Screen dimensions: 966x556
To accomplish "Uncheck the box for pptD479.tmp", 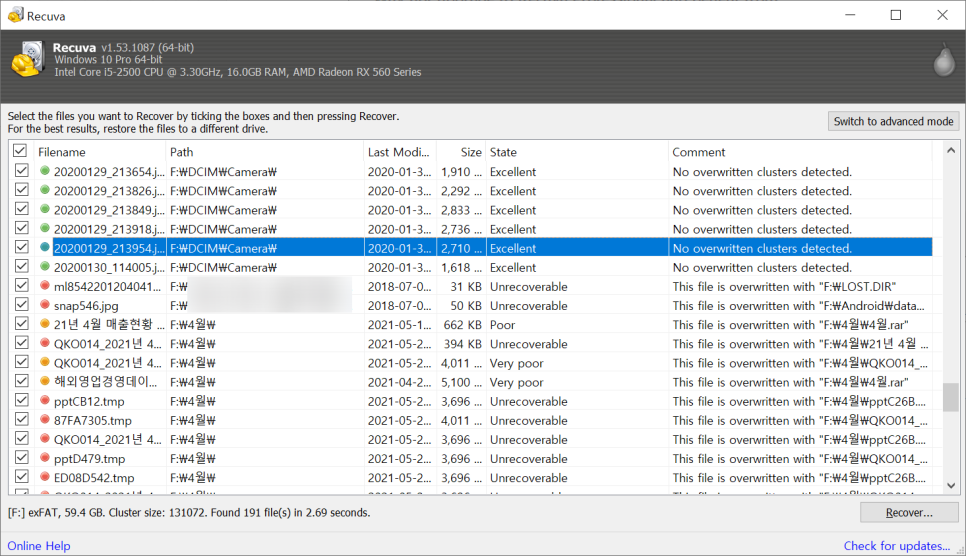I will [22, 457].
